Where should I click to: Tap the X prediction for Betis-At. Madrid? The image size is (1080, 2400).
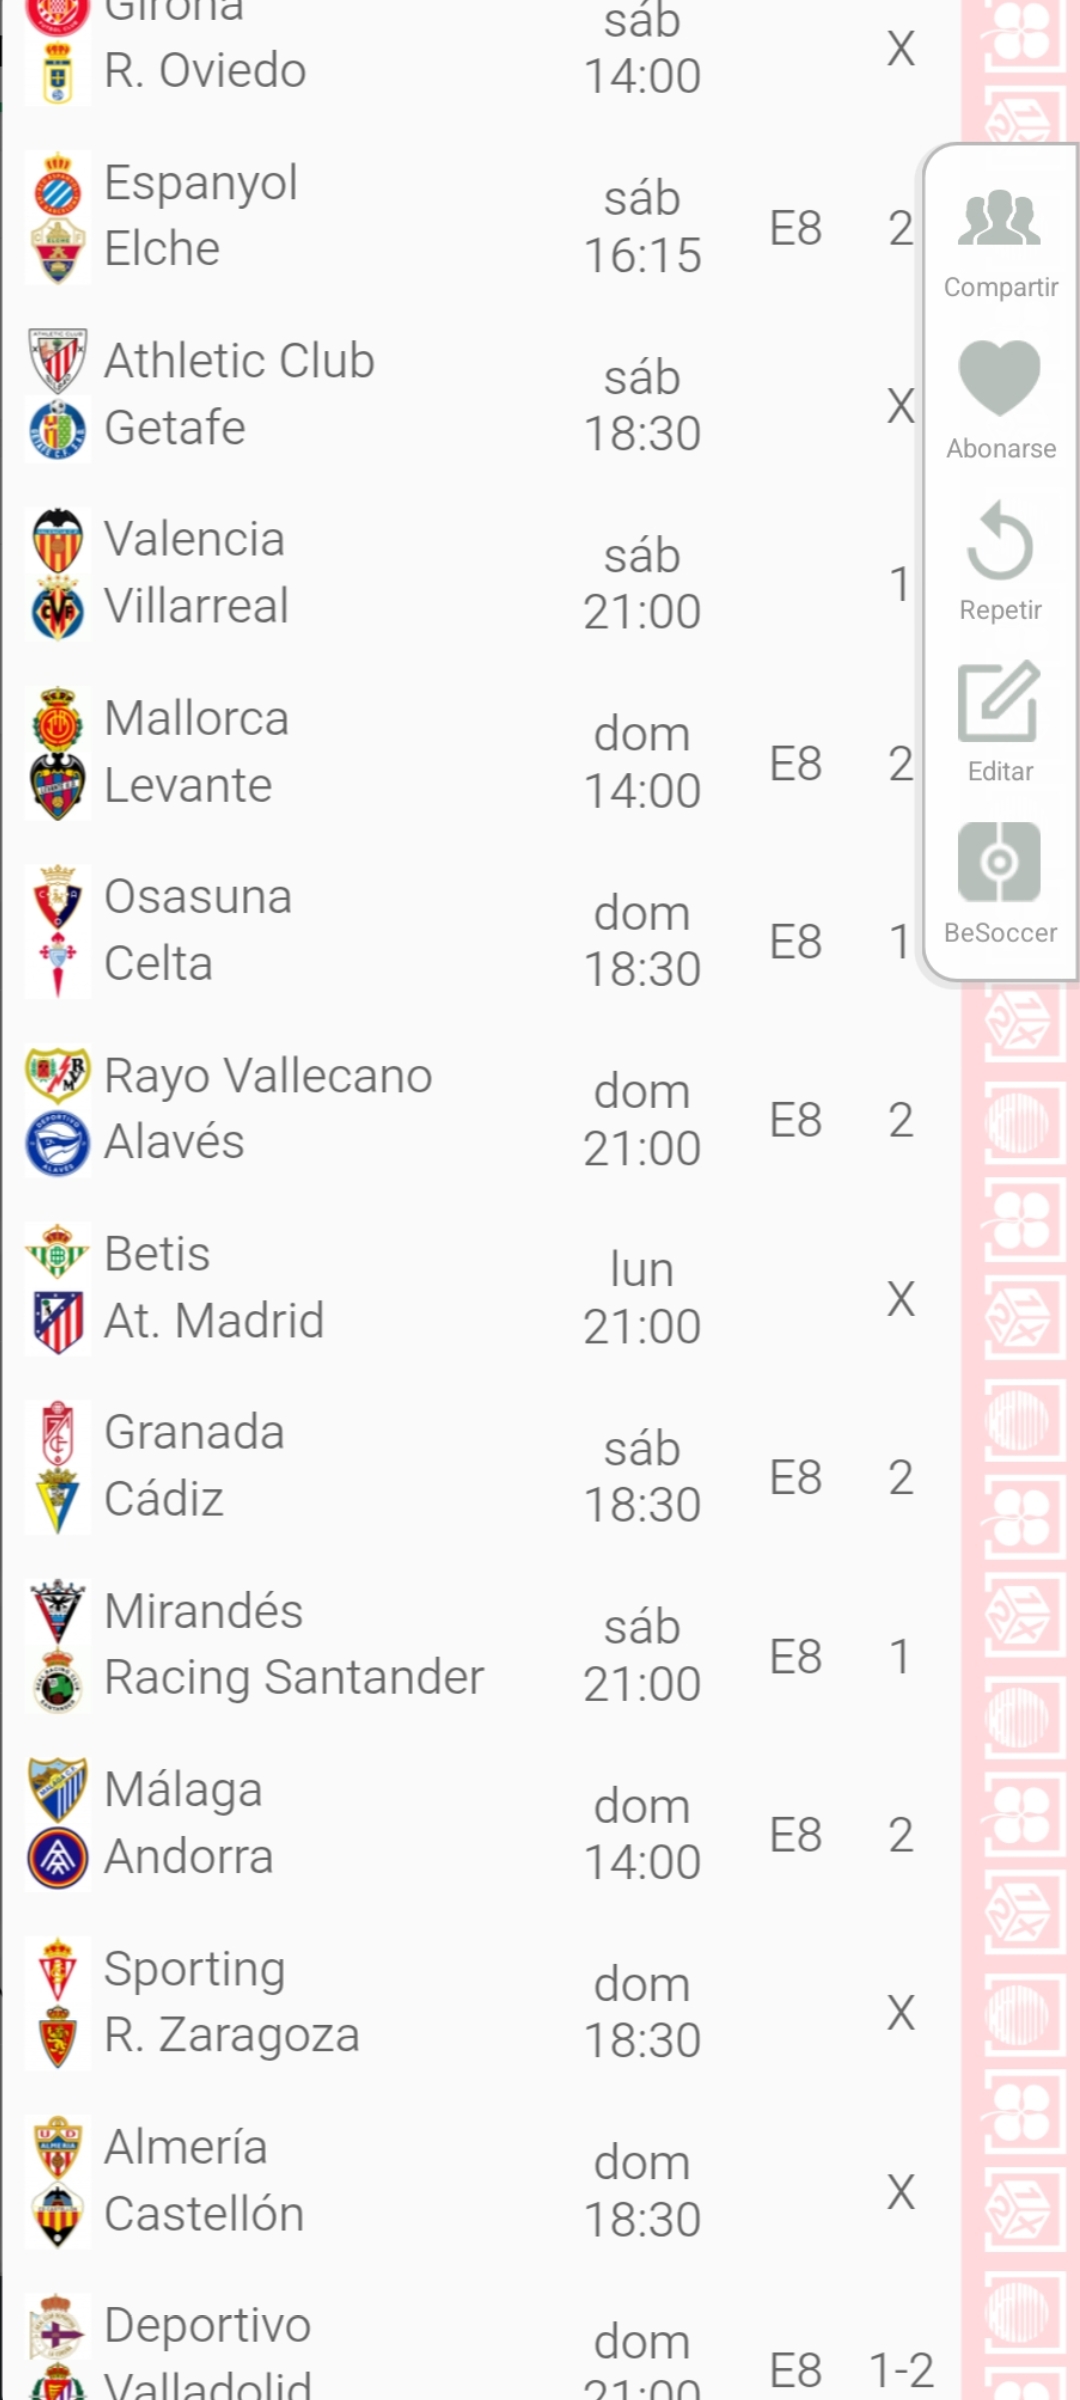click(900, 1299)
